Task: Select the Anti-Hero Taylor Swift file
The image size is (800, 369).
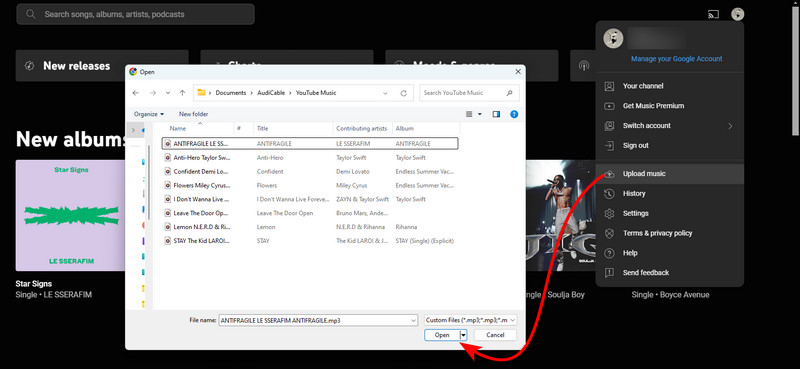Action: pos(311,158)
